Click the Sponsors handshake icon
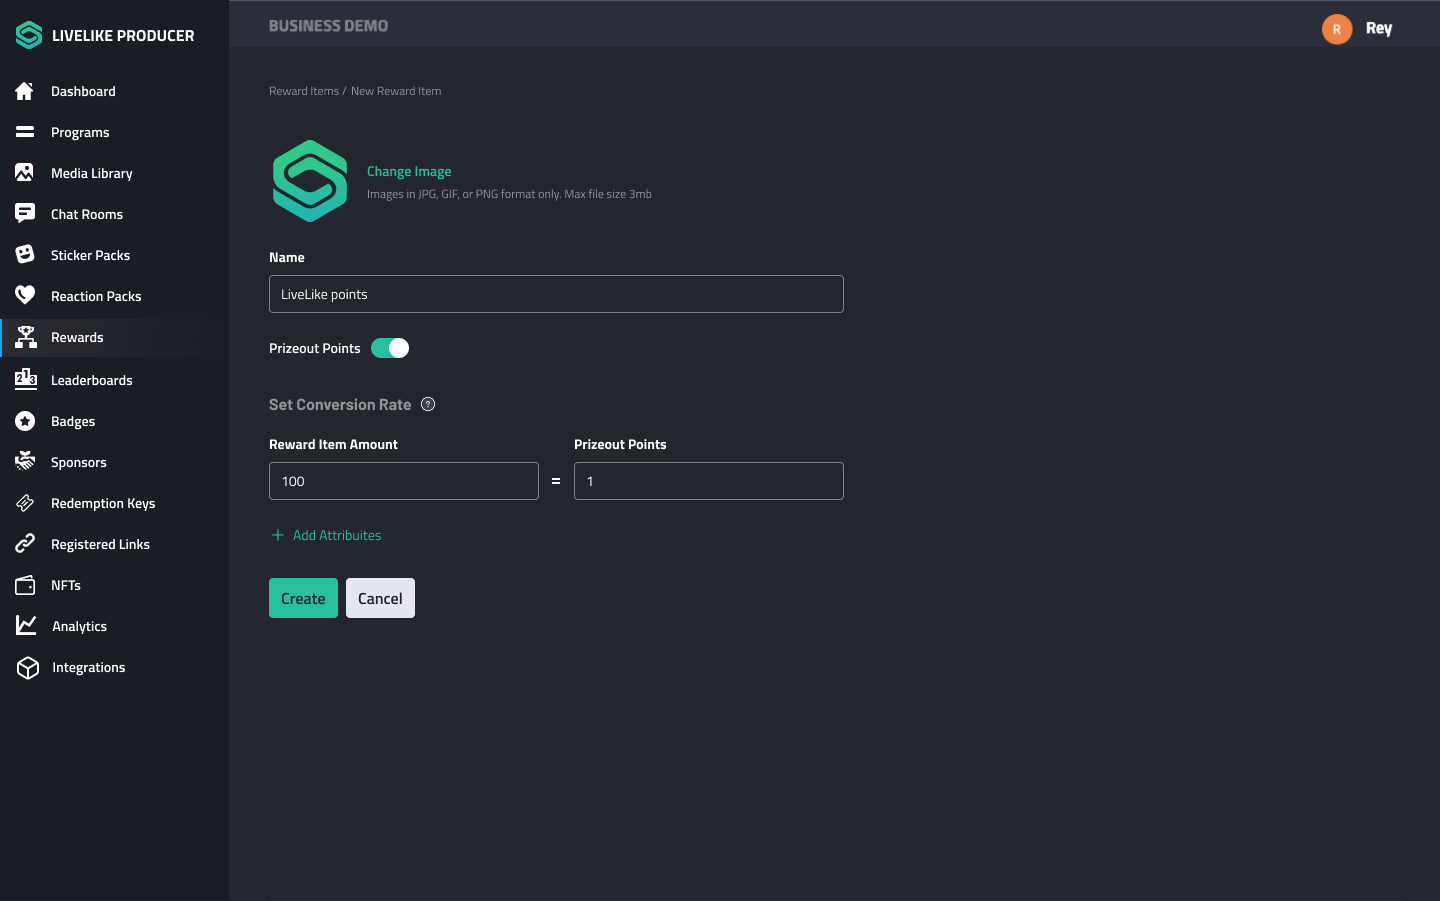Viewport: 1440px width, 901px height. click(x=25, y=462)
